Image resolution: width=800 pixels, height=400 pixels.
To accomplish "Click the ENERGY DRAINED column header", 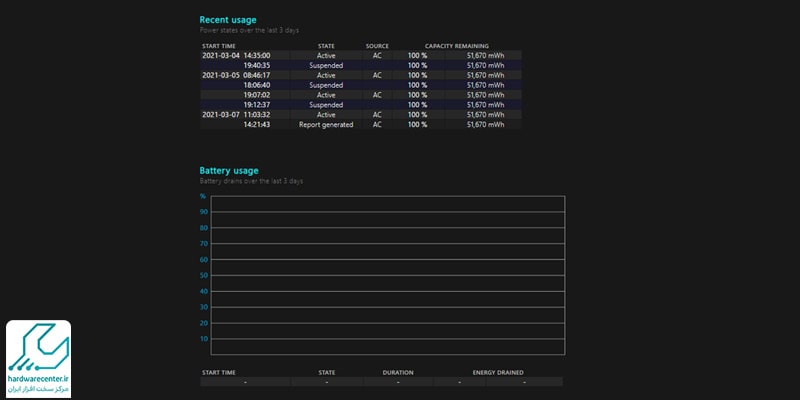I will 498,372.
